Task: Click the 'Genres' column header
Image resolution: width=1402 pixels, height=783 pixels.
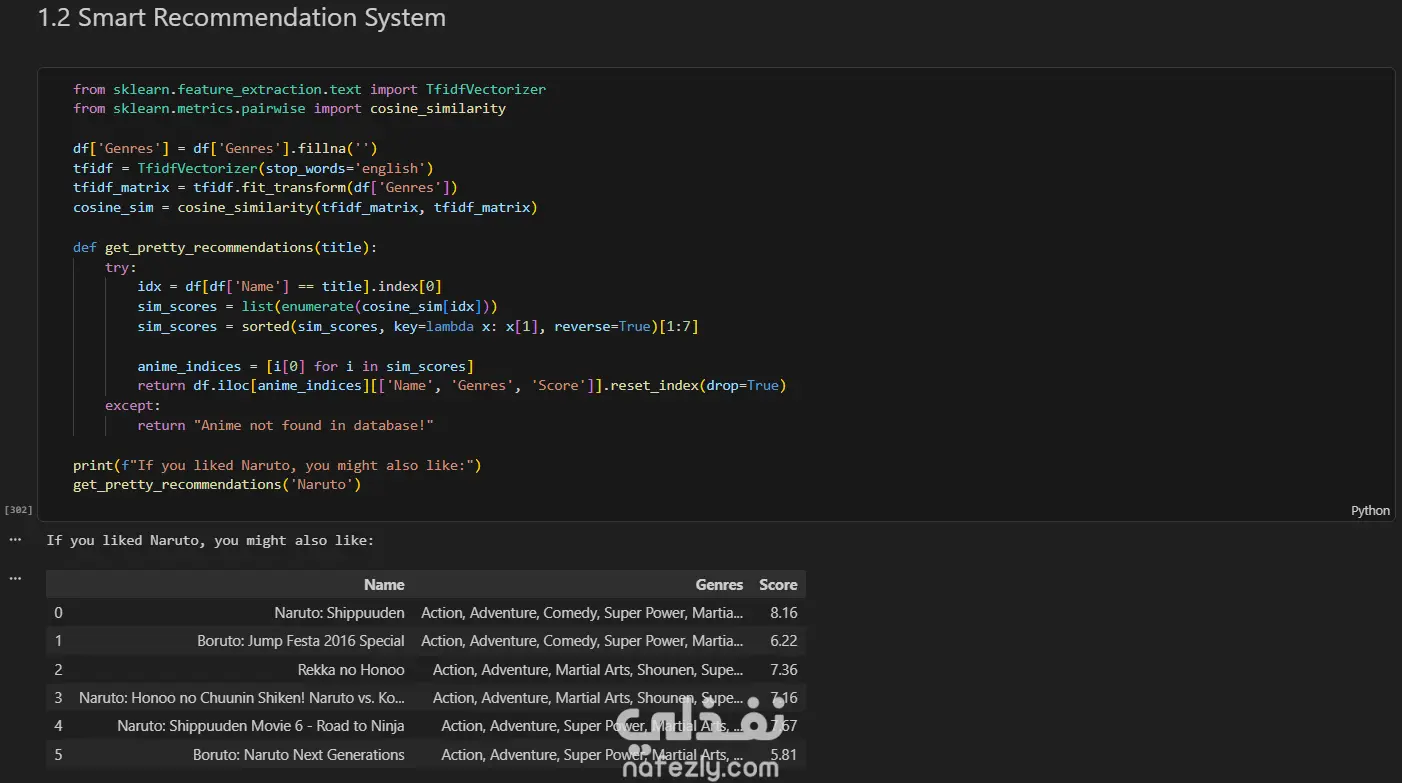Action: 719,585
